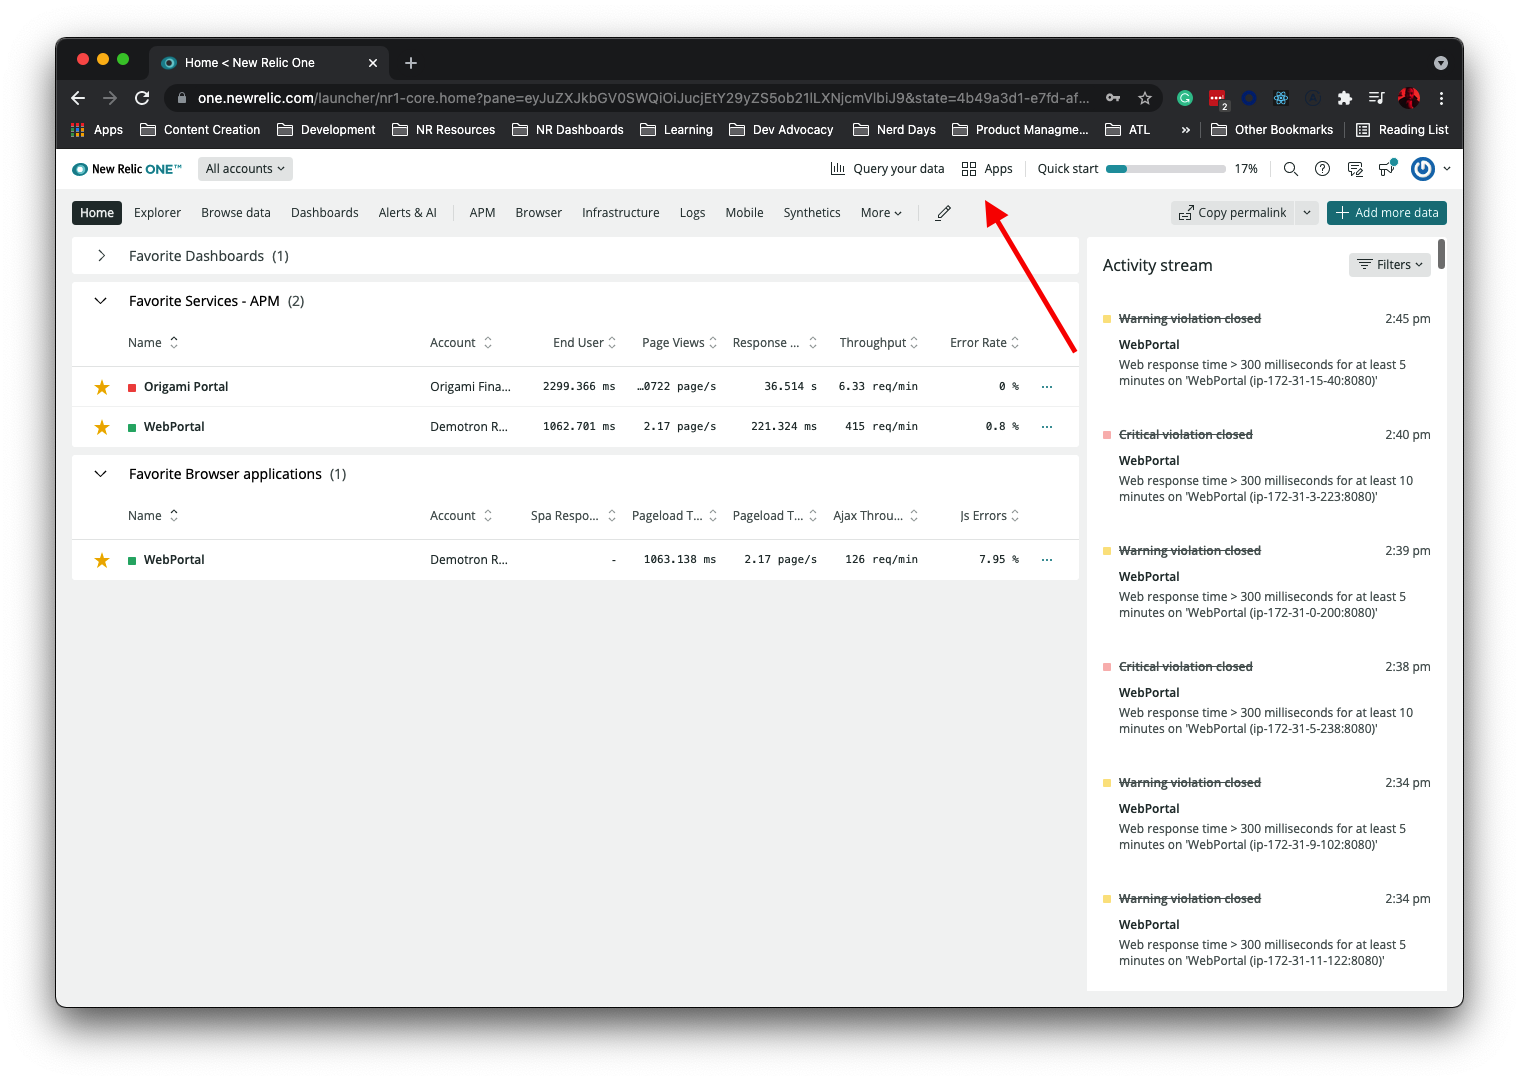Click the browser address bar URL
Screen dimensions: 1519x1081
643,98
